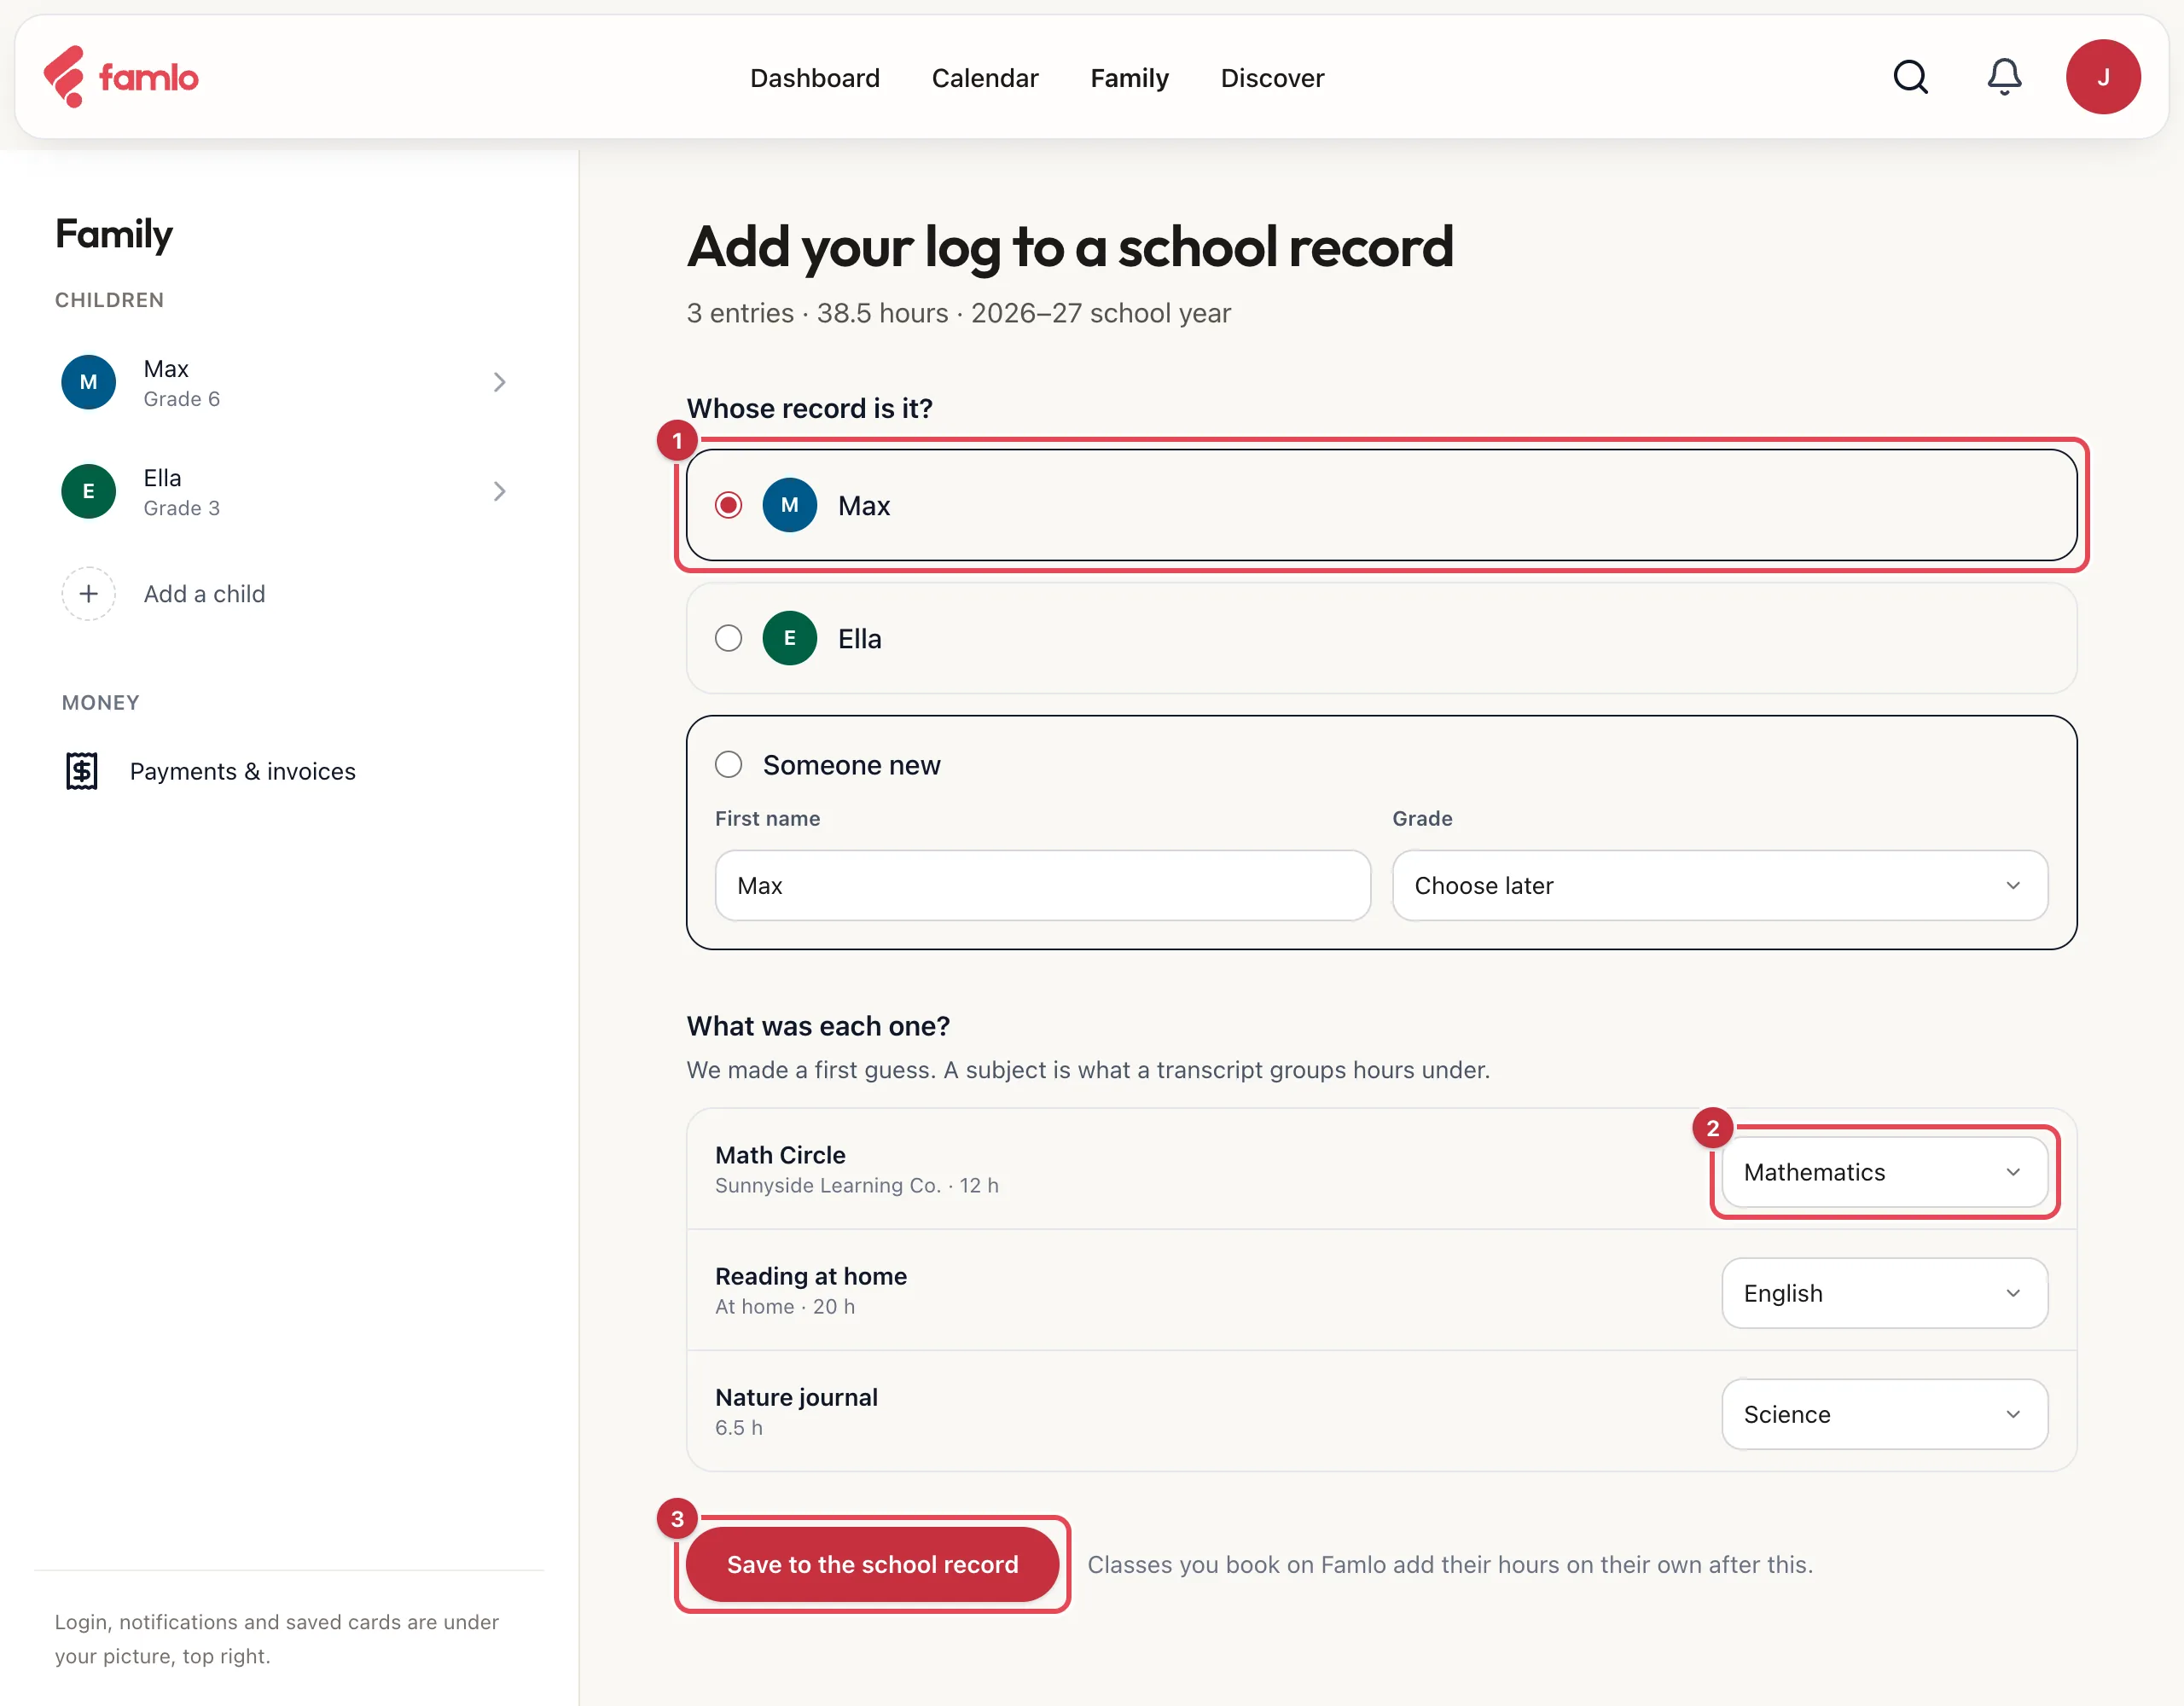Screen dimensions: 2184x1706
Task: Open the Nature journal subject dropdown
Action: click(1884, 1414)
